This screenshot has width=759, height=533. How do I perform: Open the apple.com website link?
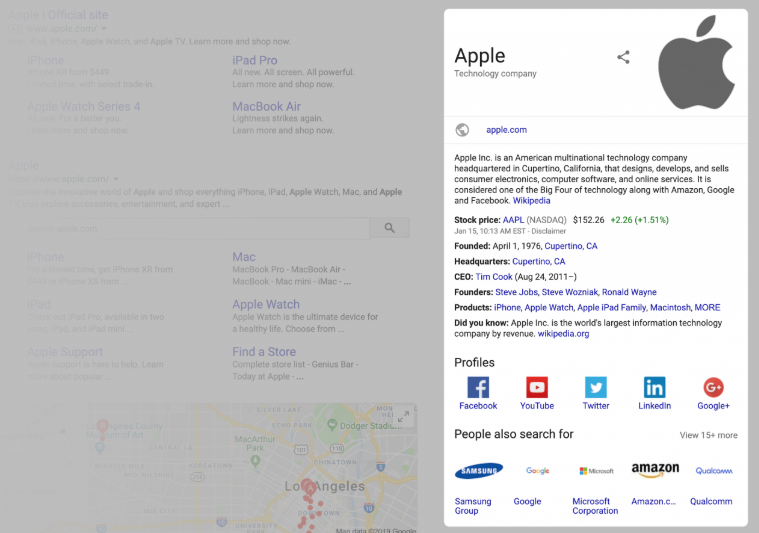506,130
